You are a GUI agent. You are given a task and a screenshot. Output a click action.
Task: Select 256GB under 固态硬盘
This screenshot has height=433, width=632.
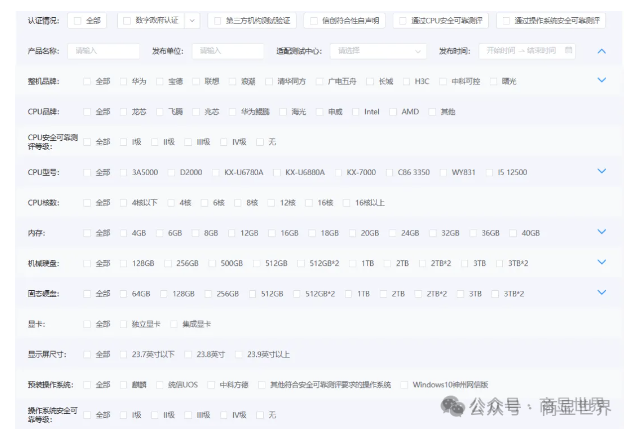[208, 294]
